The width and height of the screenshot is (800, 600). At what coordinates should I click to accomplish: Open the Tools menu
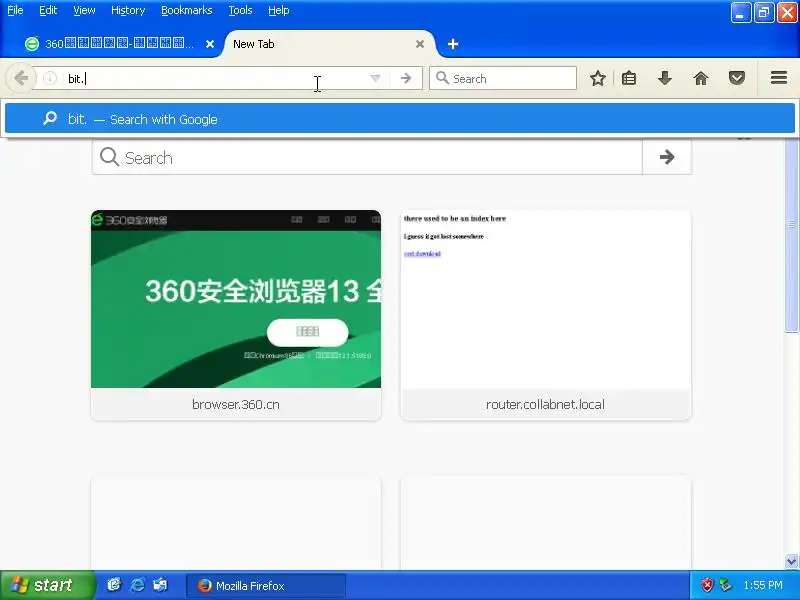point(240,10)
